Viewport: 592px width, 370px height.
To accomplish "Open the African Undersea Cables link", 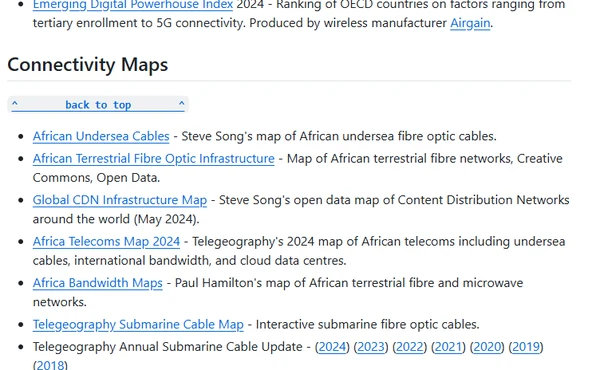I will click(x=101, y=136).
